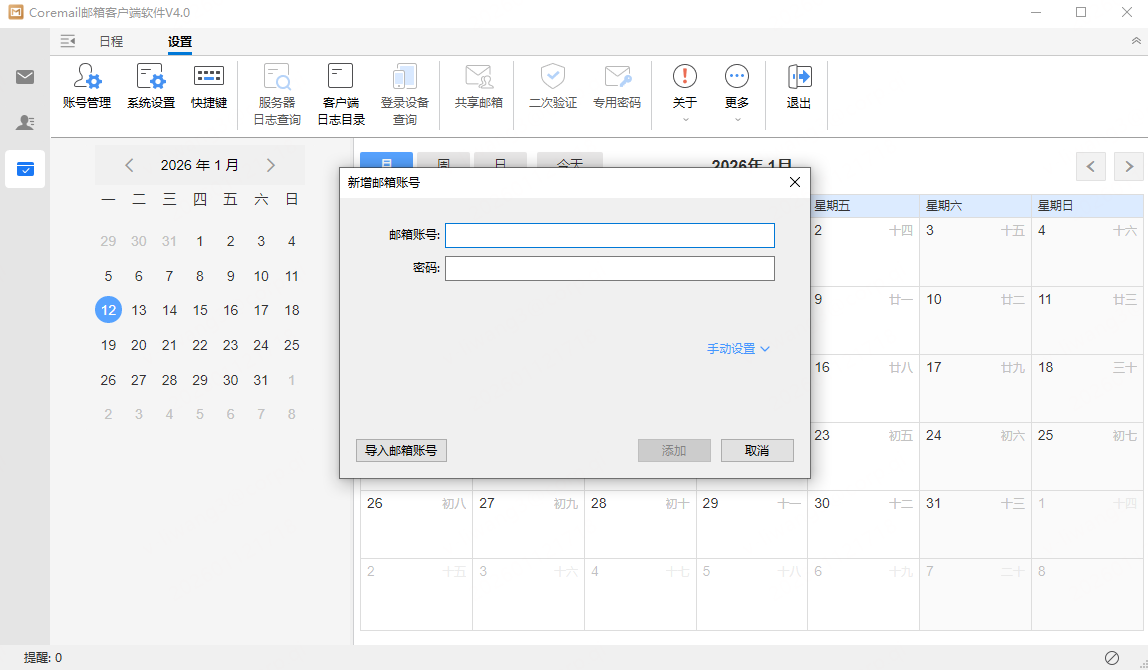Click the 密码 password field
Viewport: 1148px width, 670px height.
(x=610, y=269)
